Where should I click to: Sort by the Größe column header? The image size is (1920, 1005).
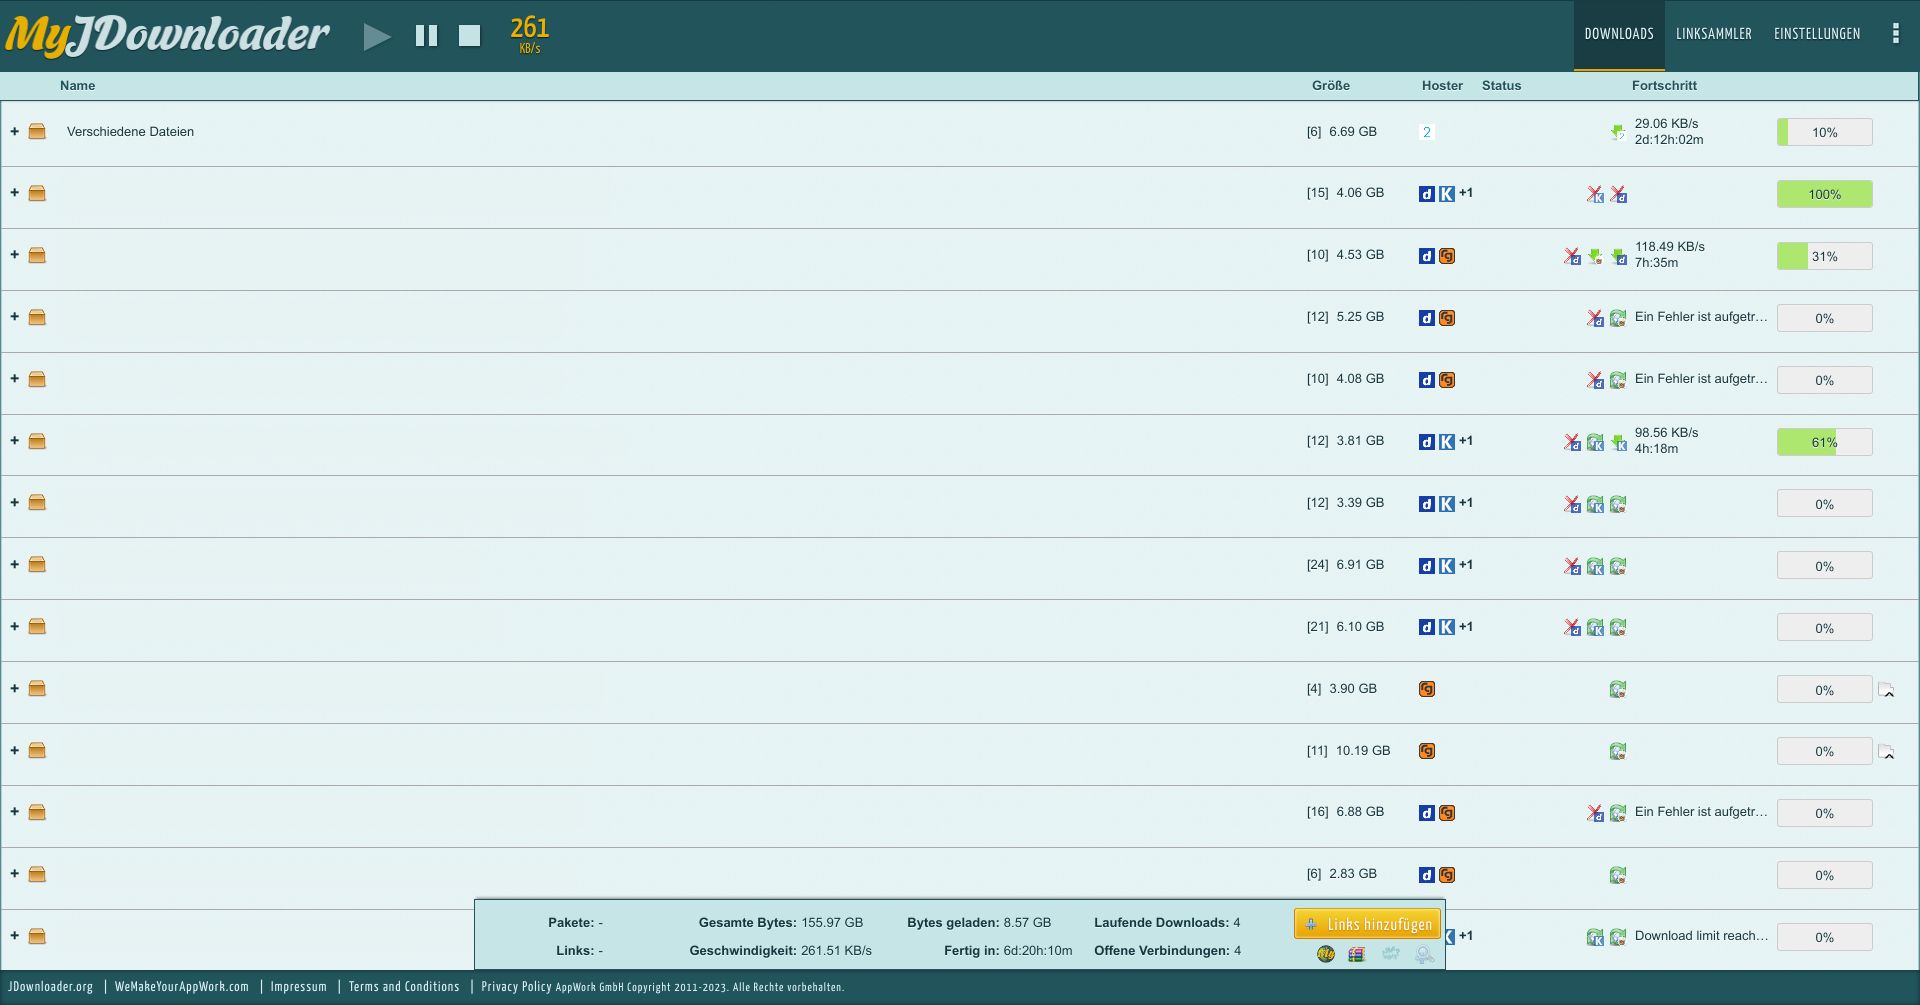point(1331,85)
